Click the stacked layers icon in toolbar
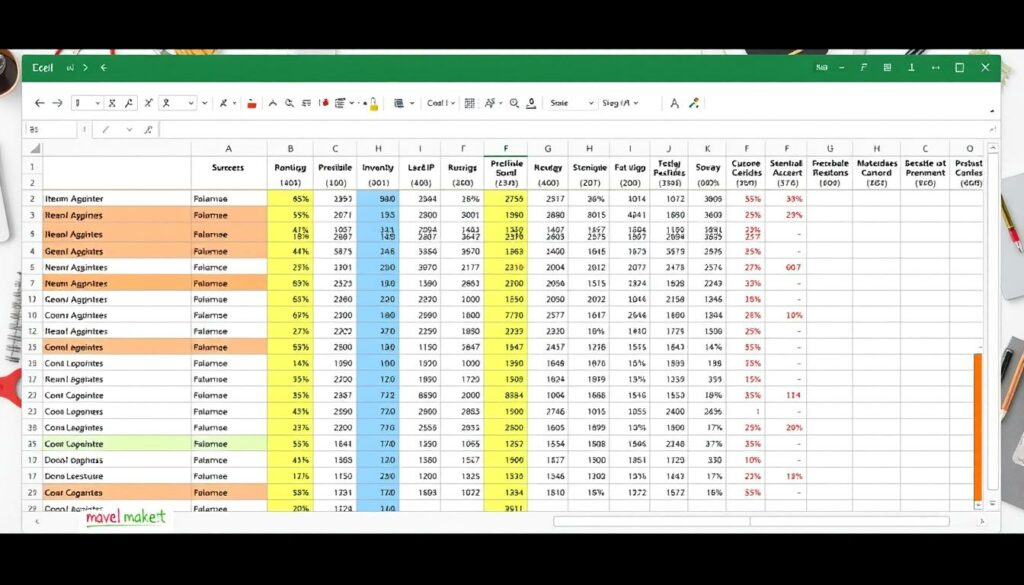The height and width of the screenshot is (585, 1024). [398, 103]
